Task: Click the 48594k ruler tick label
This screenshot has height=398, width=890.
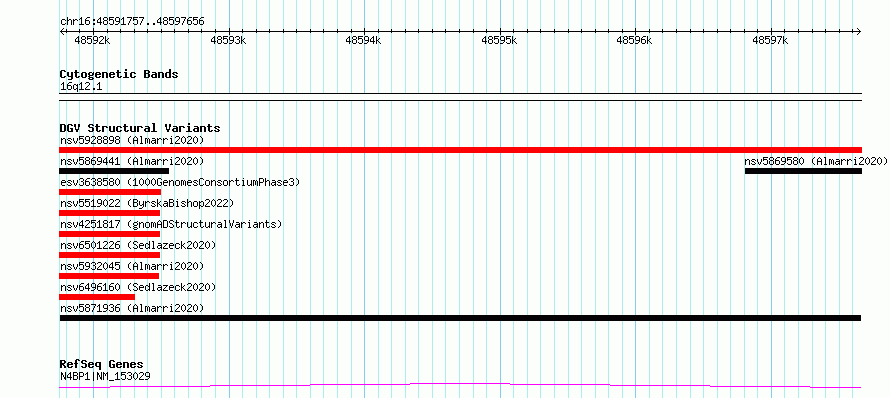Action: click(363, 40)
